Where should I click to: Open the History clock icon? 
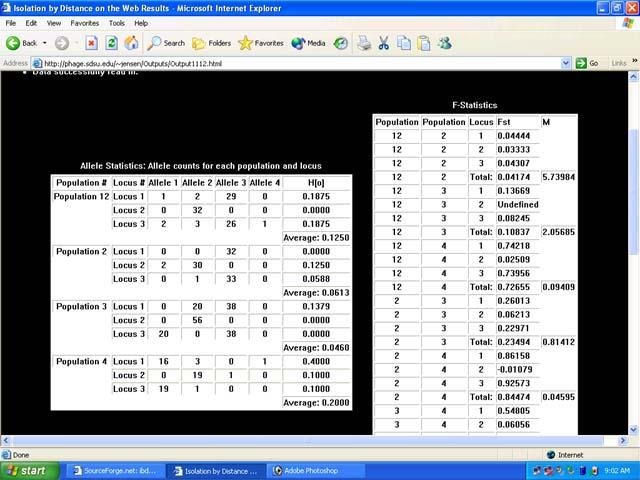[341, 43]
